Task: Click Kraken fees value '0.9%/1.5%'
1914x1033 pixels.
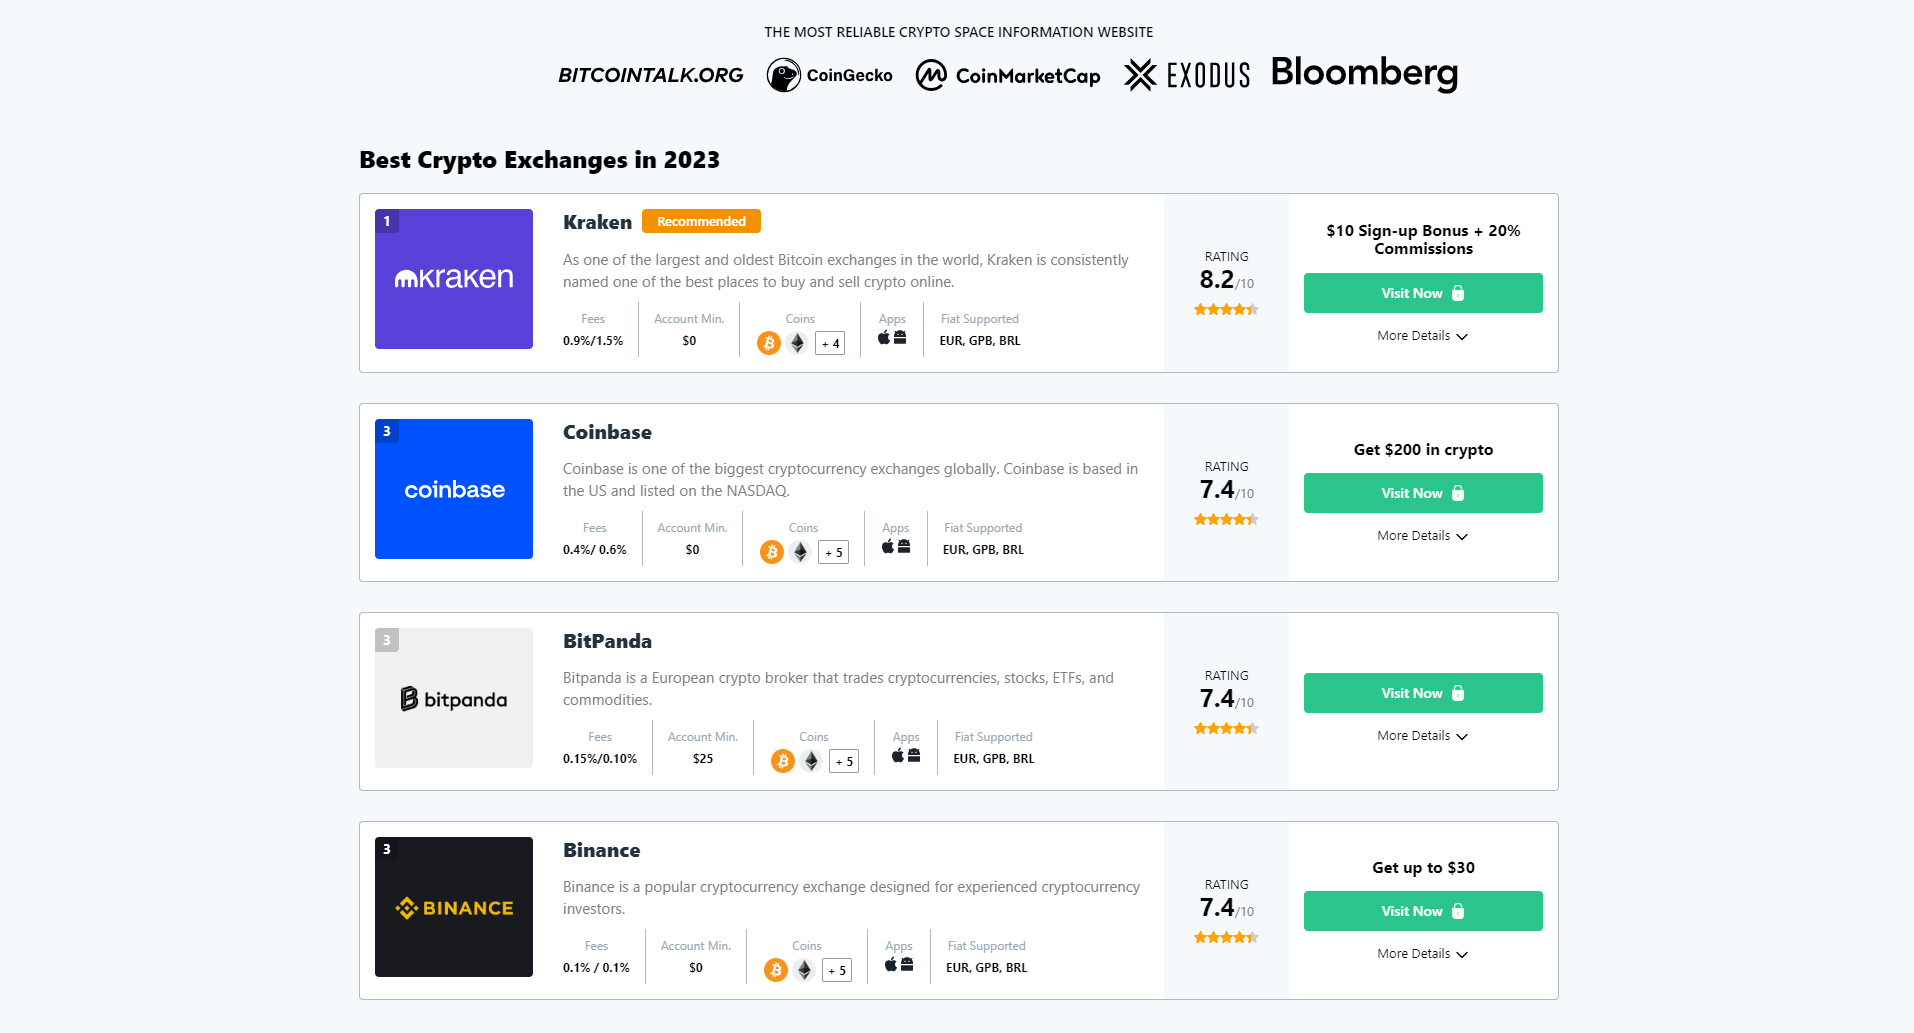Action: click(593, 341)
